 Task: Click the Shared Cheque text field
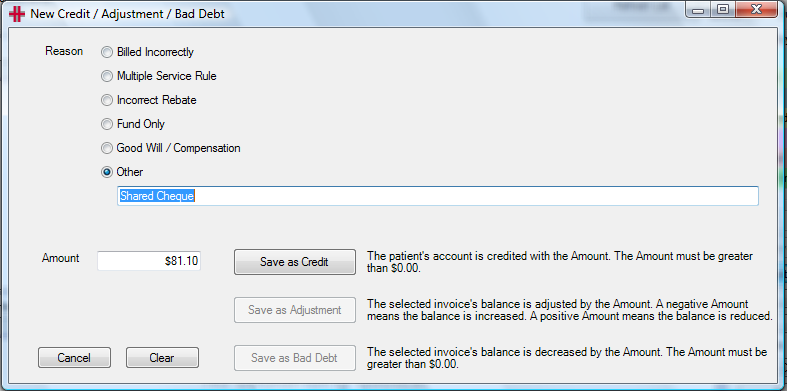click(438, 196)
